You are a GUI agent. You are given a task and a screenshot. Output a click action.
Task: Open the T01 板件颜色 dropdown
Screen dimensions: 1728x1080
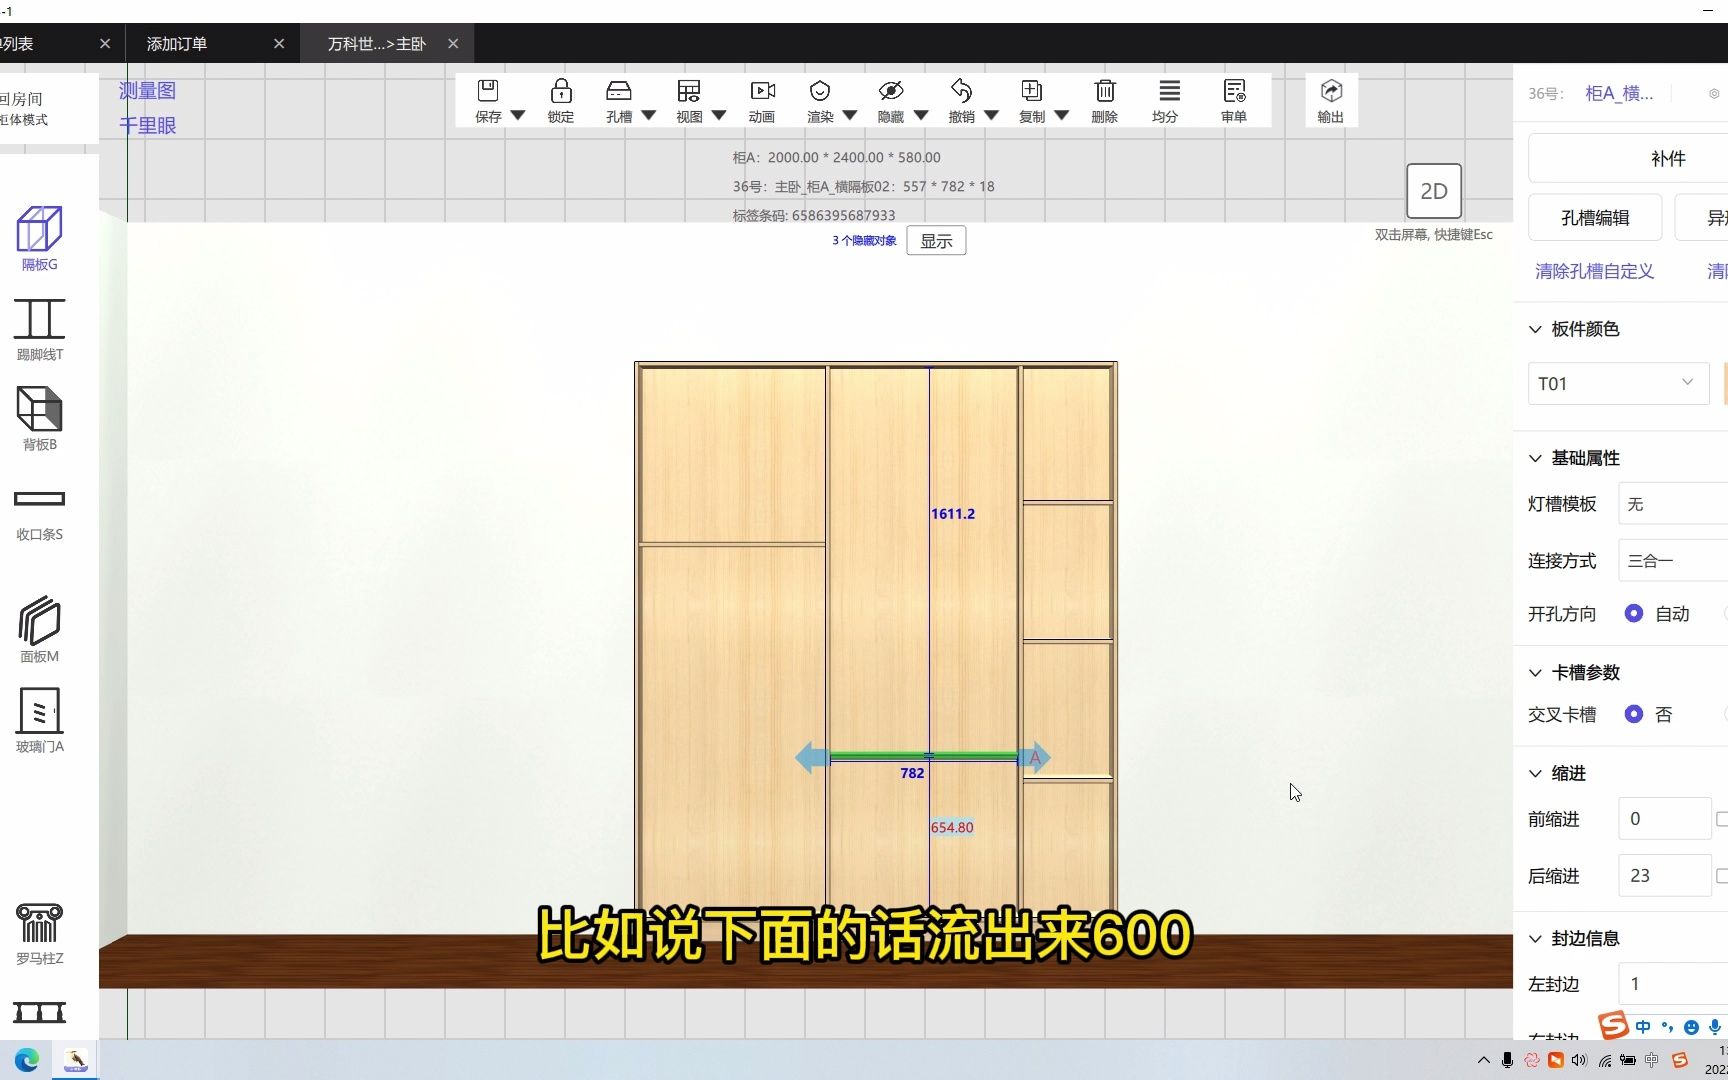click(1618, 383)
